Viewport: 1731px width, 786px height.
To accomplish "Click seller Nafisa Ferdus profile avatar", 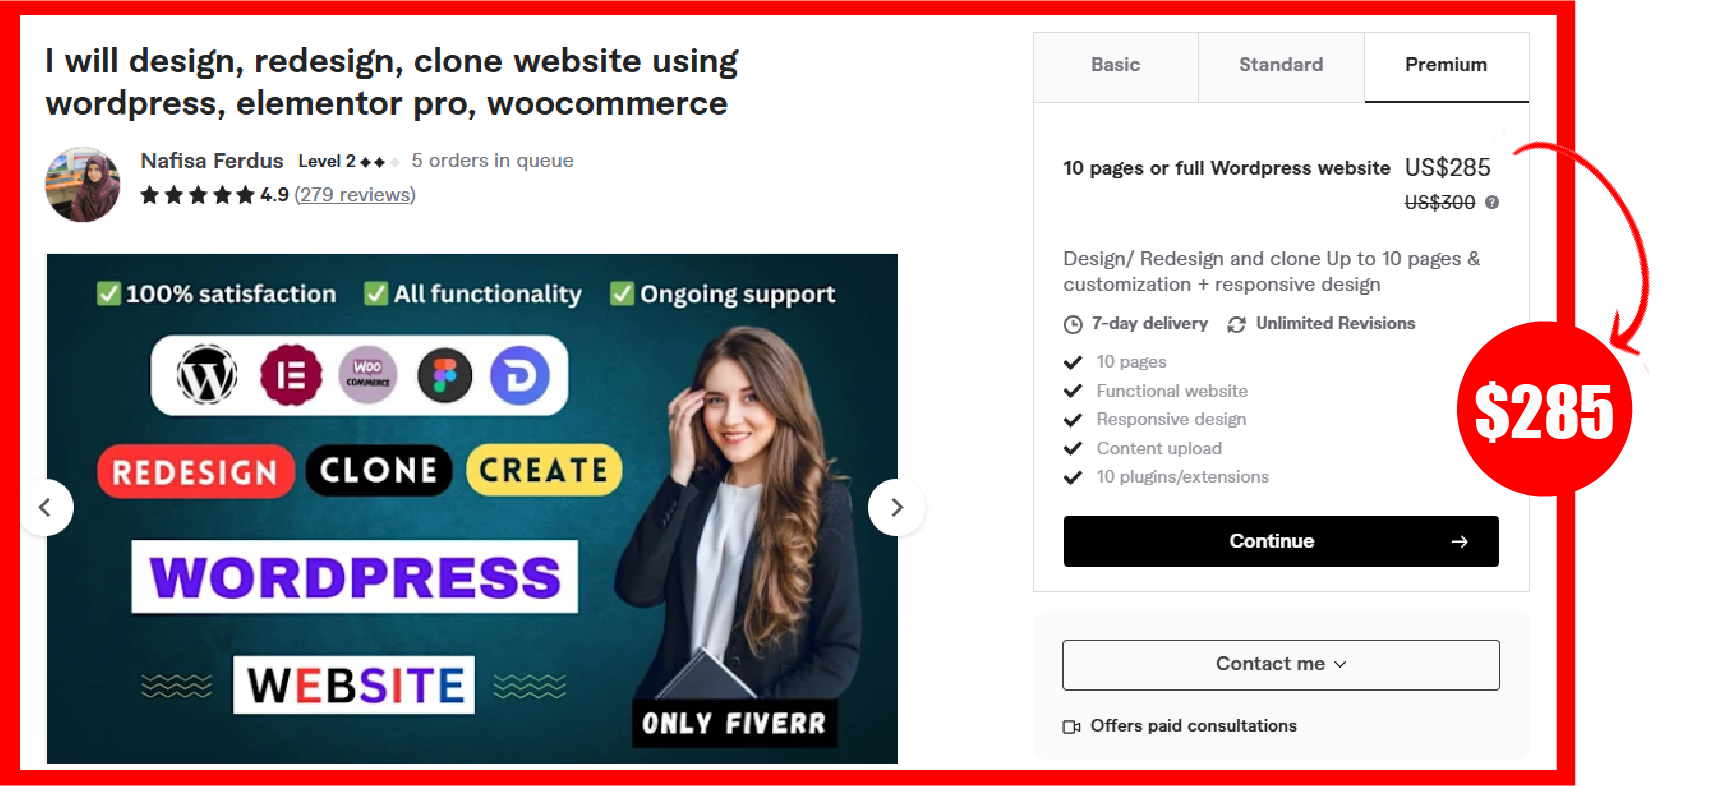I will (83, 184).
